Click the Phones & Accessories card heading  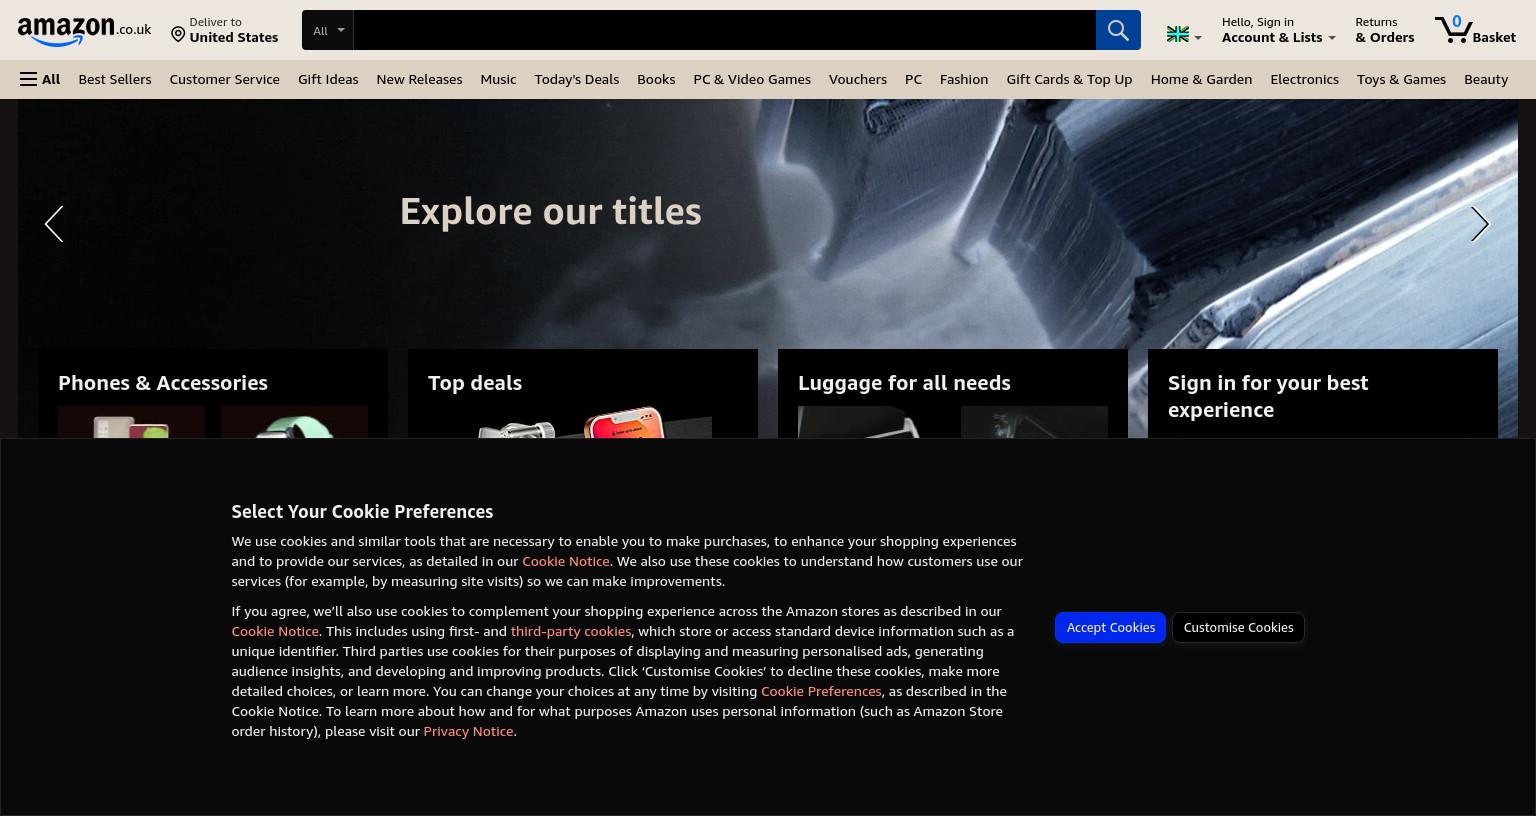point(163,383)
